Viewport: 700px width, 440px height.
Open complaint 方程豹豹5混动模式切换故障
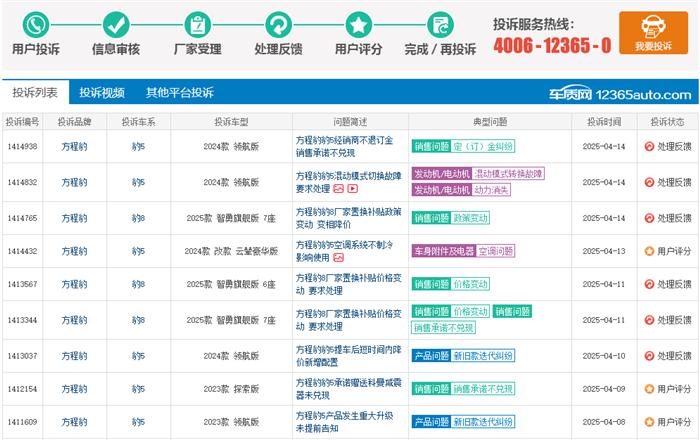pyautogui.click(x=348, y=182)
